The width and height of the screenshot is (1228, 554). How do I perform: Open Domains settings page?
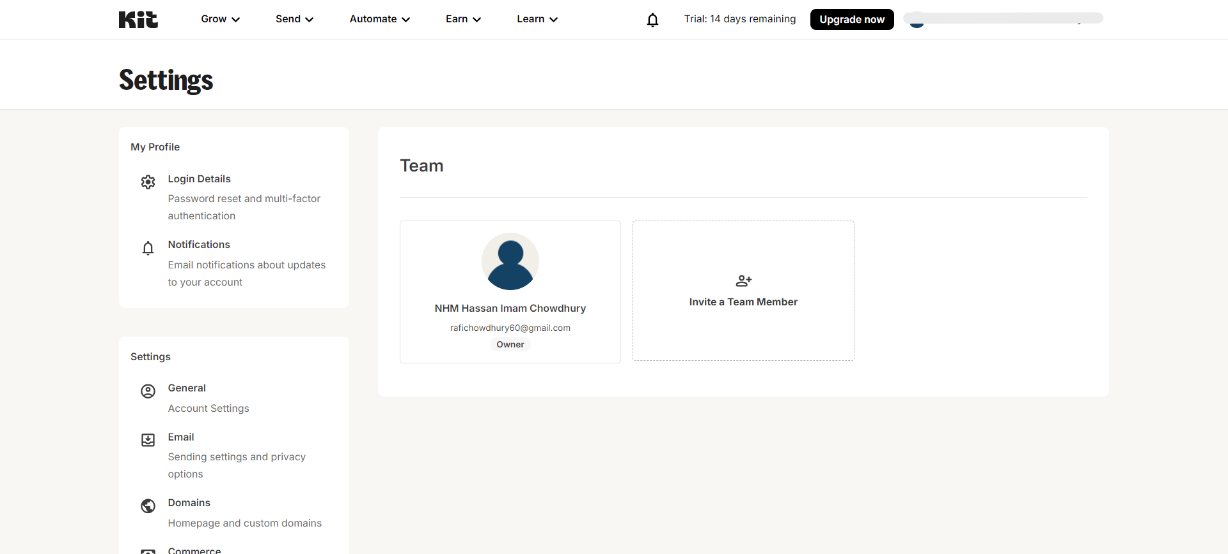189,503
